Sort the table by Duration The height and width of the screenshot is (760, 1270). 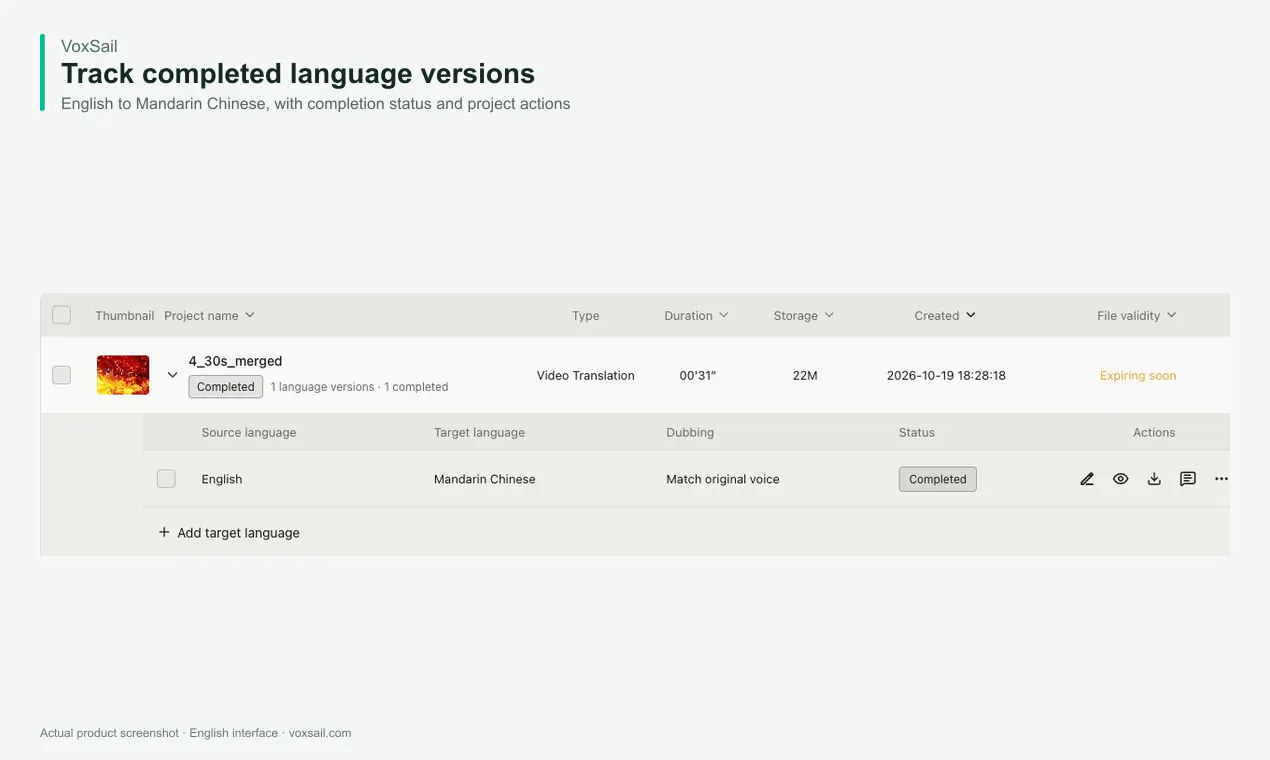[x=696, y=316]
